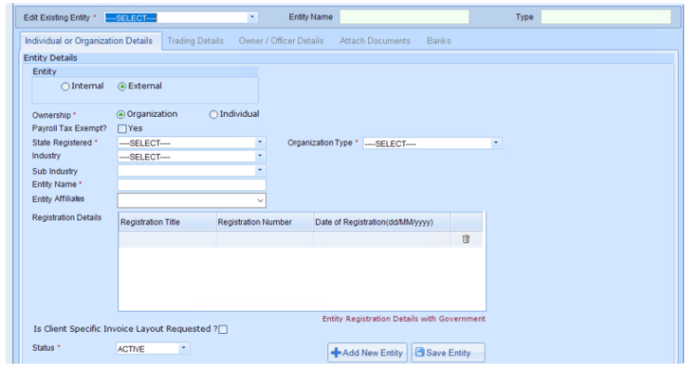Viewport: 688px width, 371px height.
Task: Click the Add New Entity button
Action: (367, 353)
